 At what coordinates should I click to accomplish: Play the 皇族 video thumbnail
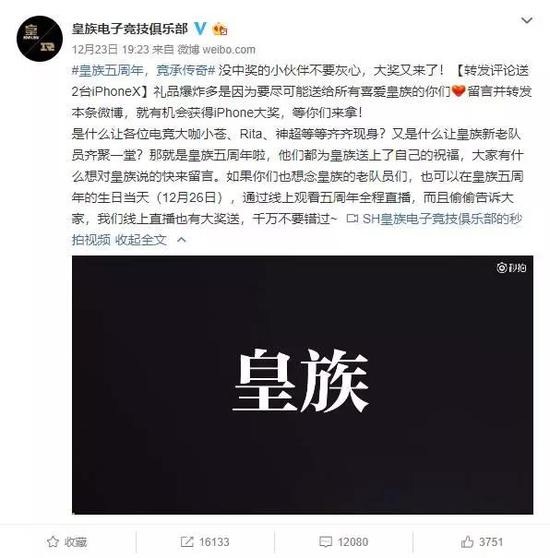(x=302, y=384)
